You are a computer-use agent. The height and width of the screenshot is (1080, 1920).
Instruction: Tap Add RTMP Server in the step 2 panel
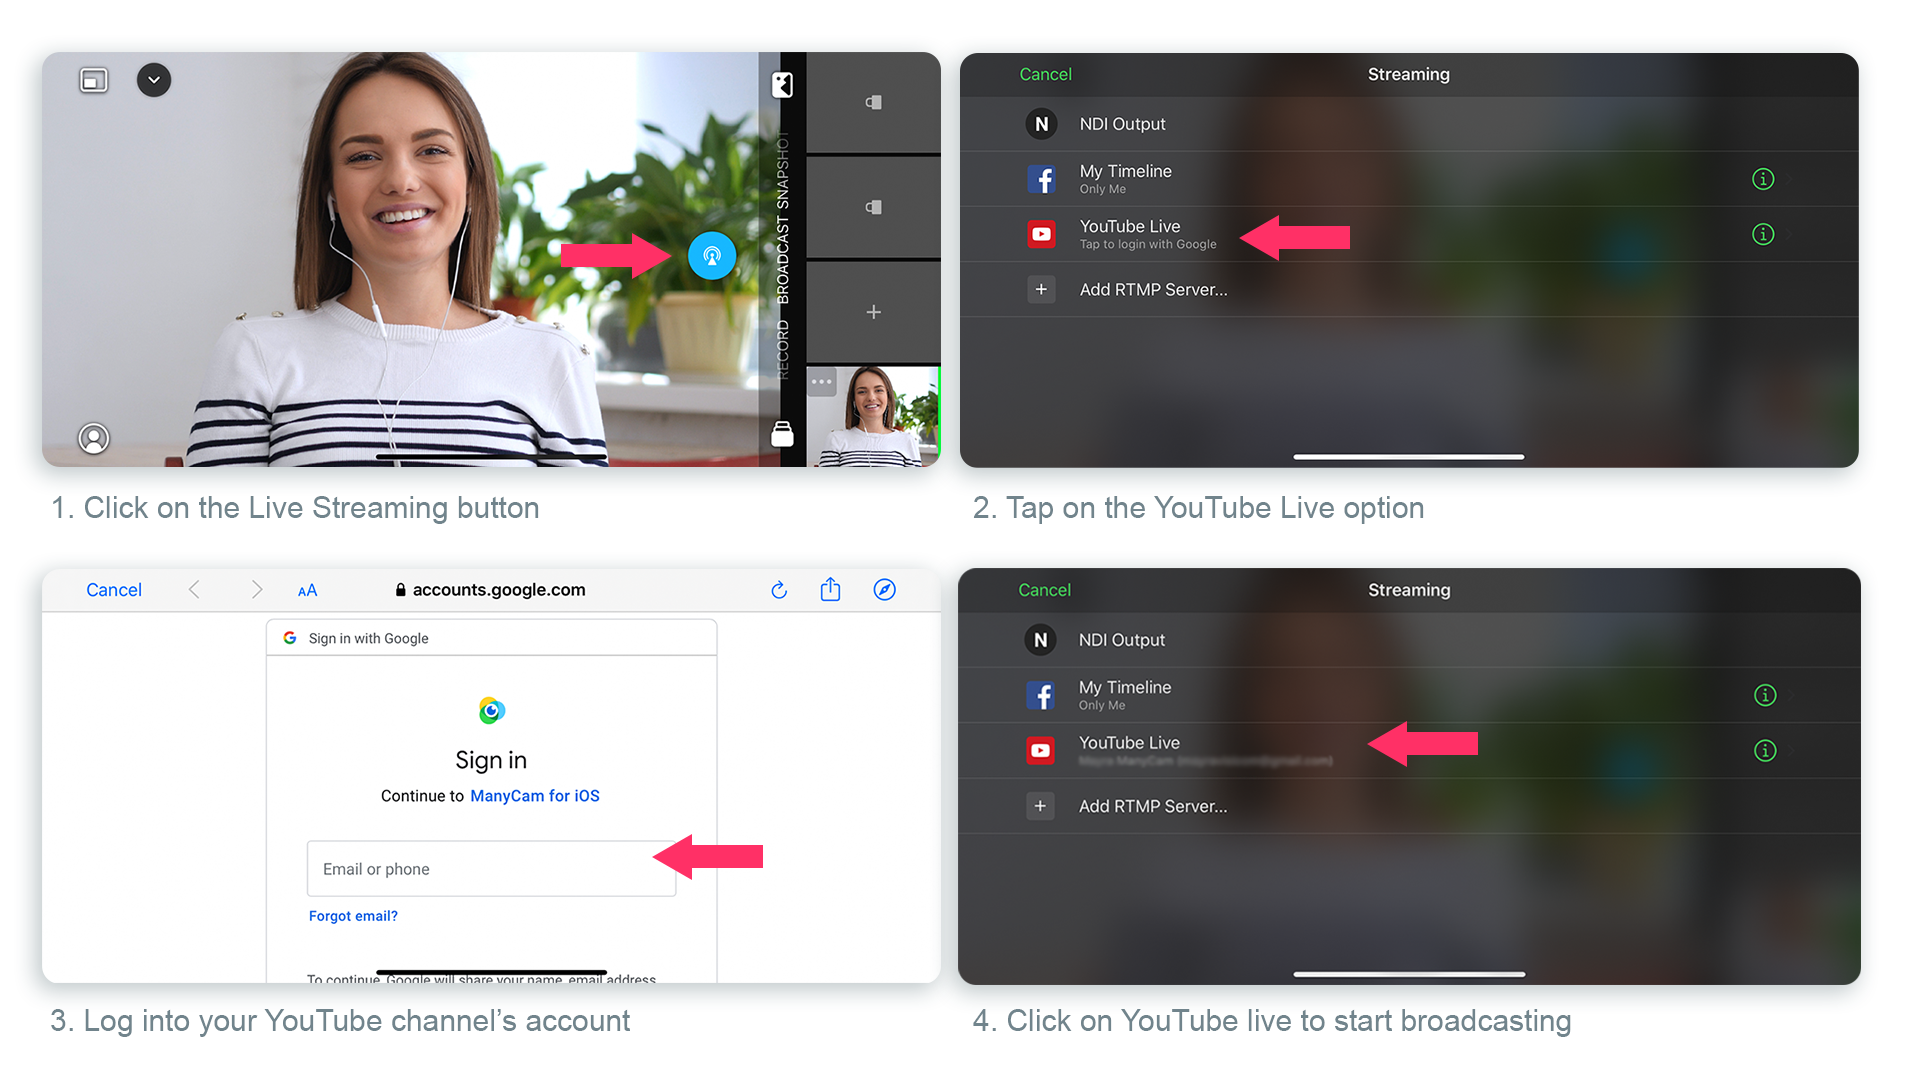(1409, 289)
